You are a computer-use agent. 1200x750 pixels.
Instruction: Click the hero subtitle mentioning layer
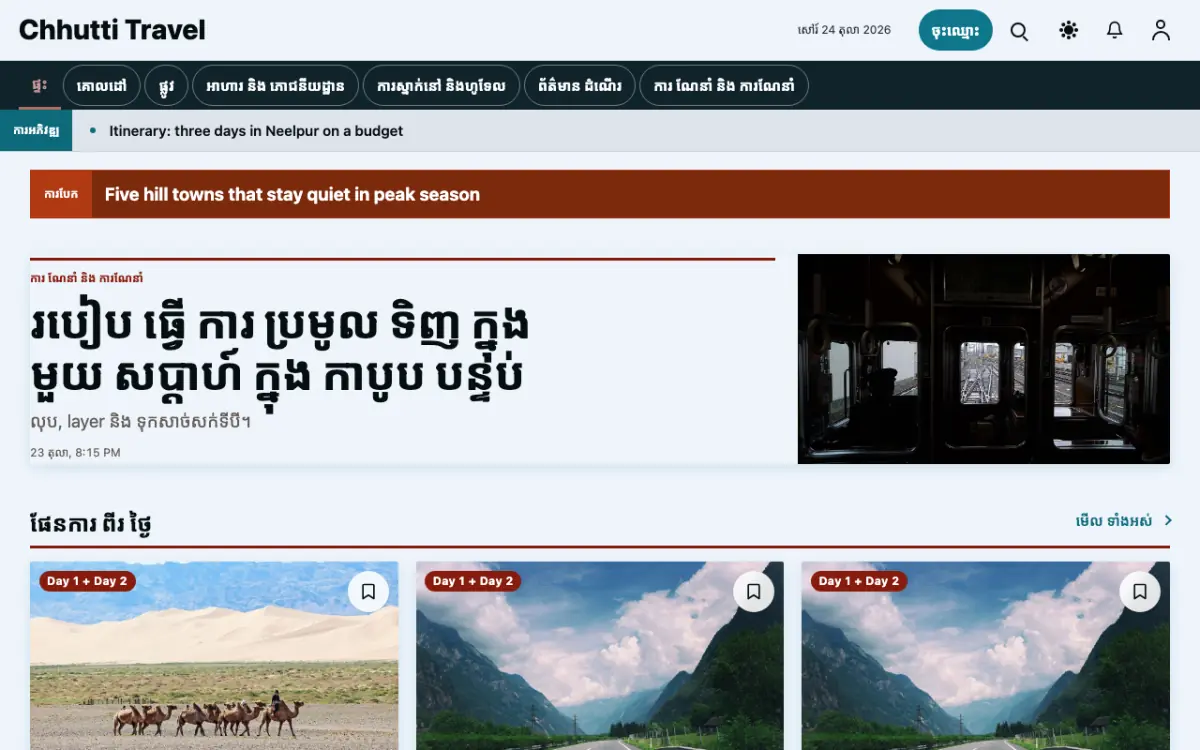coord(141,422)
